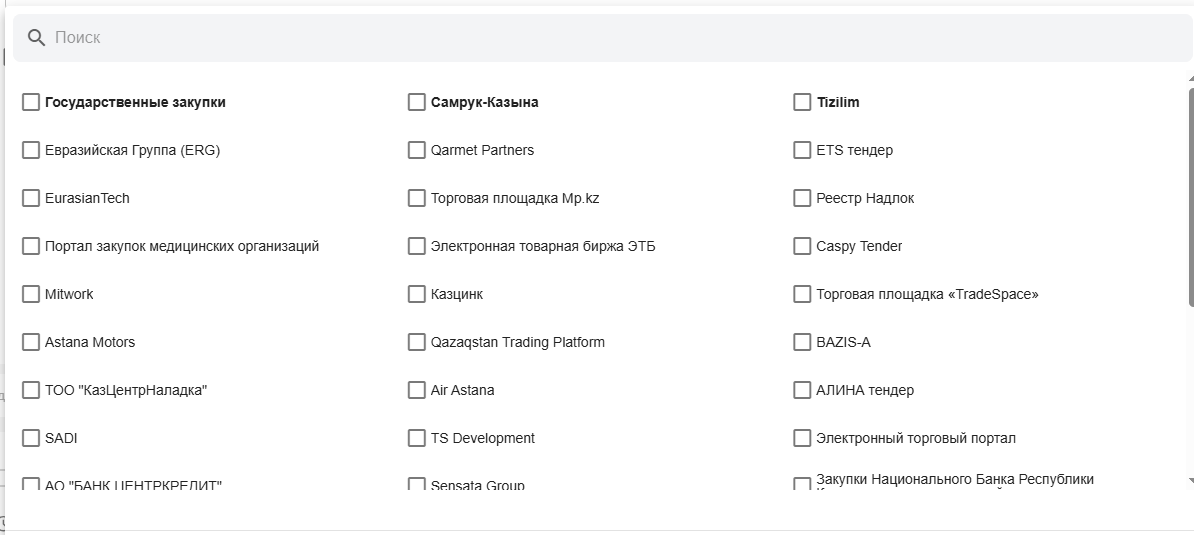The width and height of the screenshot is (1194, 535).
Task: Click the Qarmet Partners label
Action: tap(482, 150)
